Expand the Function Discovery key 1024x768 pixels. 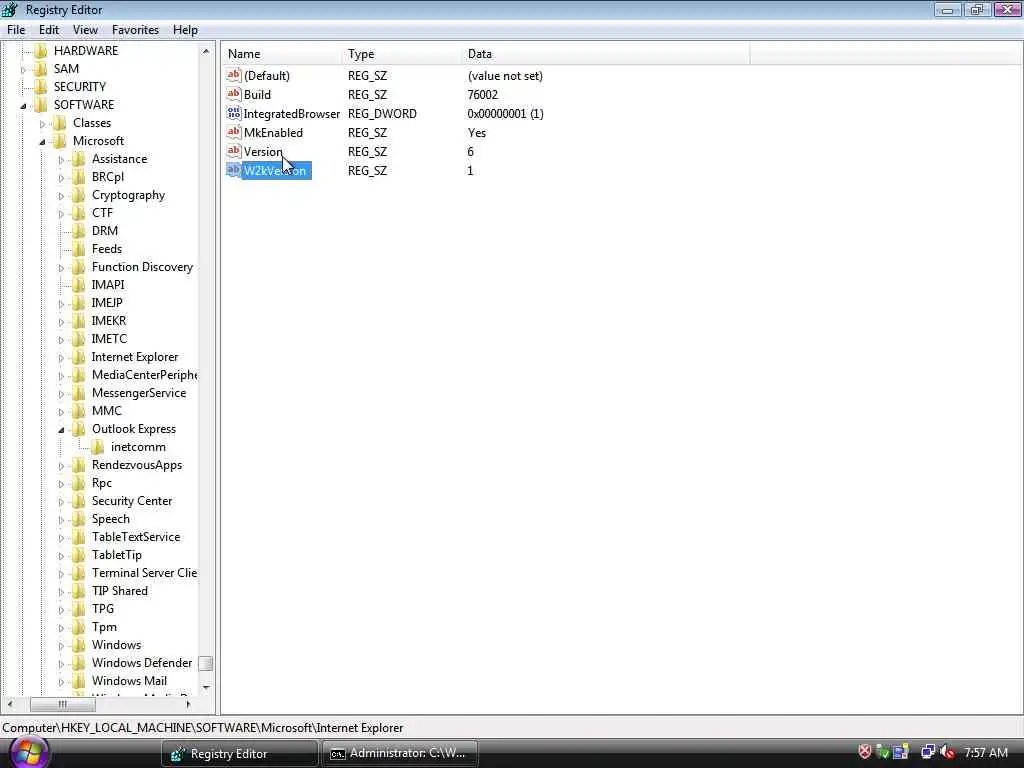(x=61, y=268)
